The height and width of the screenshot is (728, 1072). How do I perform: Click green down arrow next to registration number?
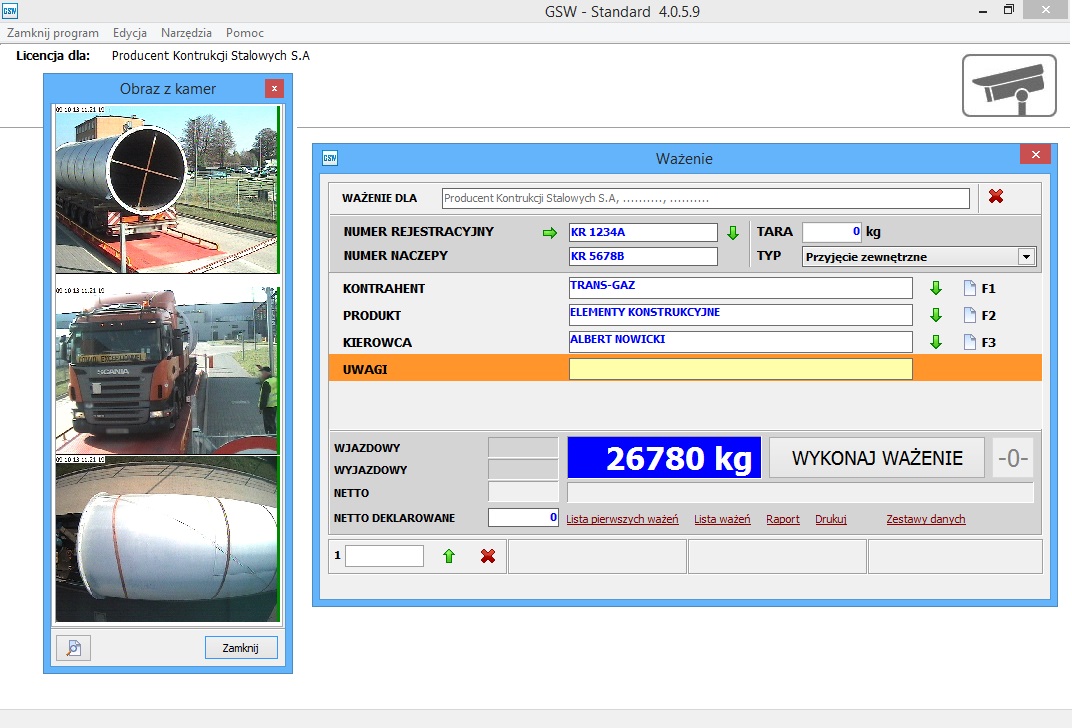[733, 233]
